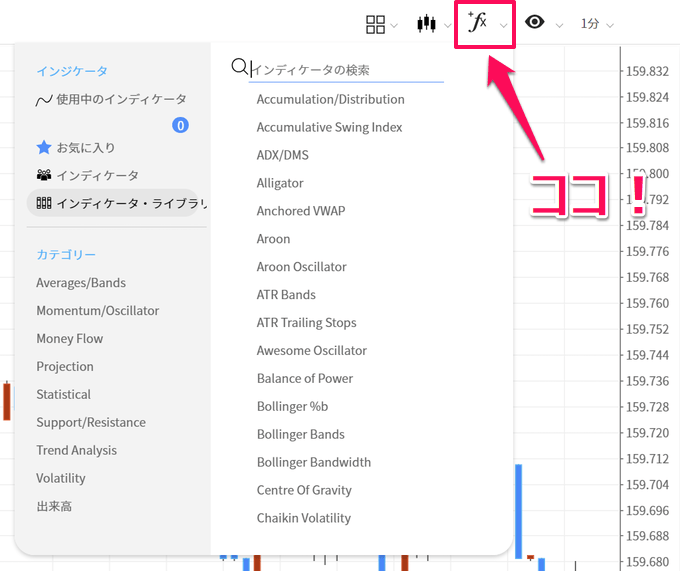Open お気に入り favorites list
Image resolution: width=680 pixels, height=571 pixels.
pyautogui.click(x=76, y=148)
